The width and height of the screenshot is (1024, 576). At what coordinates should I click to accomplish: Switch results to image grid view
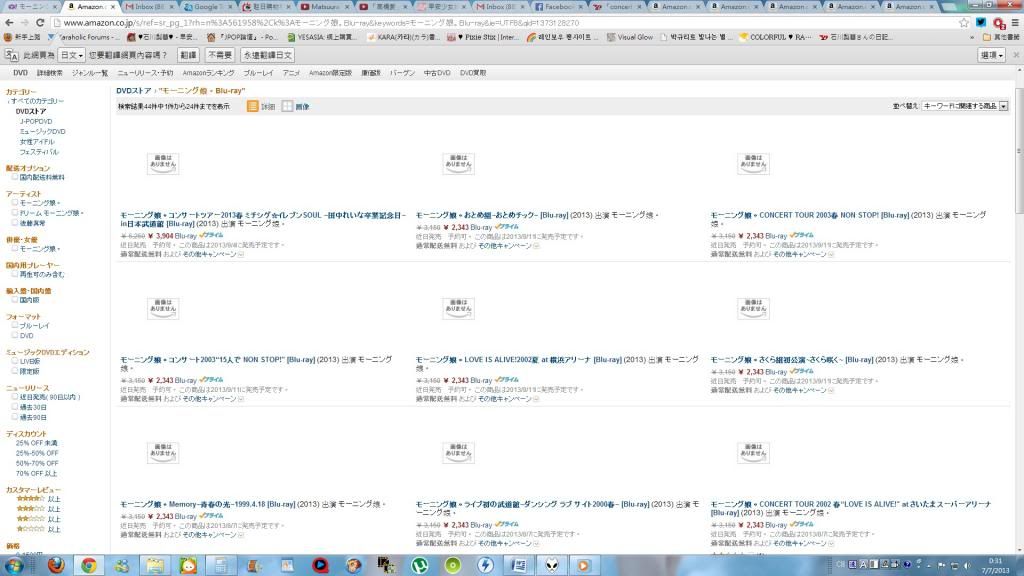pos(287,106)
